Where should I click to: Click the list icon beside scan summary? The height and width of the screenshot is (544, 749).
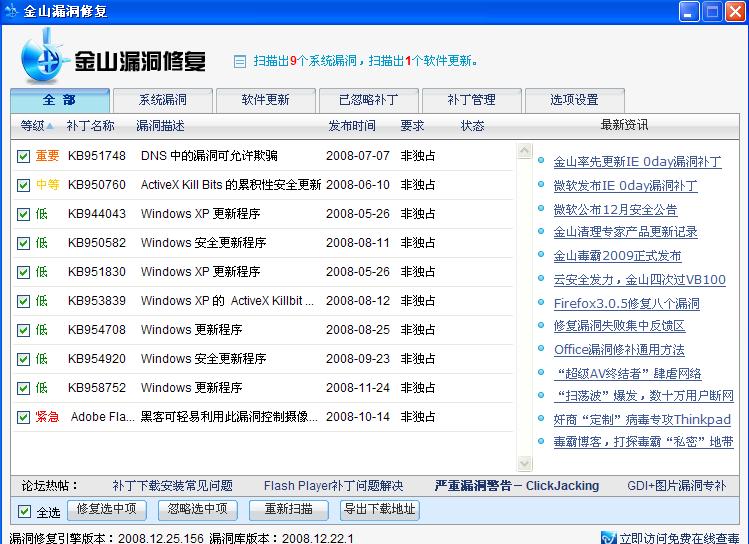pyautogui.click(x=239, y=62)
